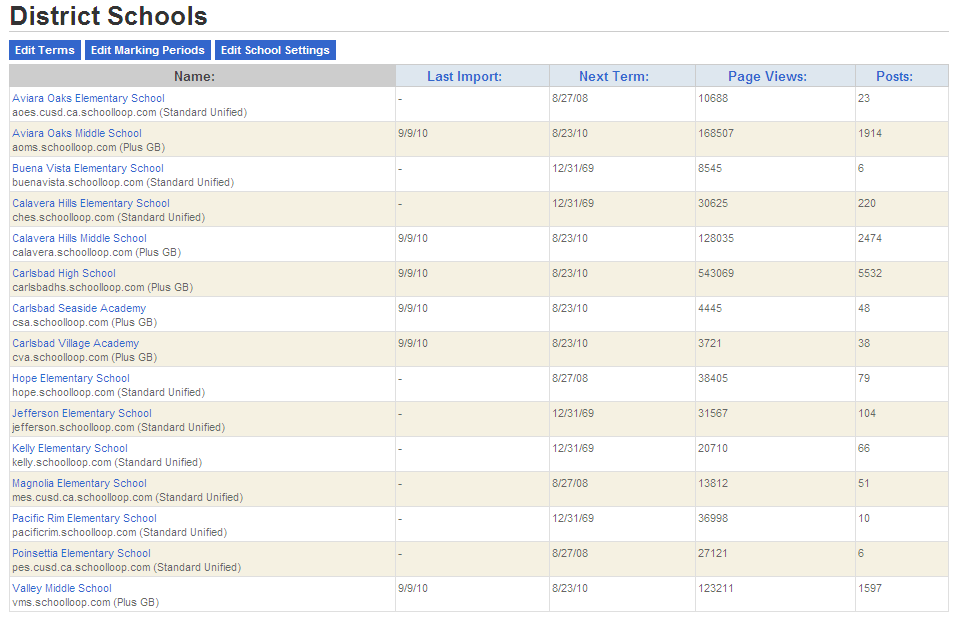The height and width of the screenshot is (629, 958).
Task: Select page views value 123211
Action: [716, 588]
